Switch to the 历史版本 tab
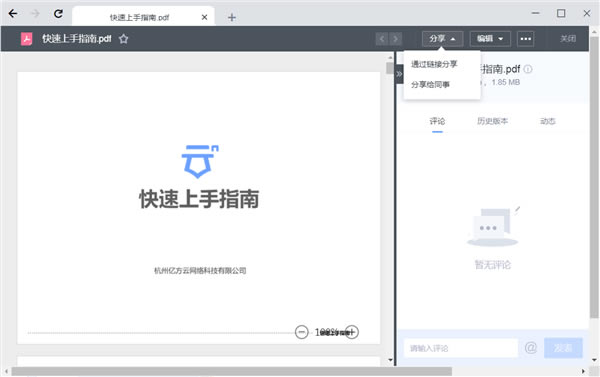Image resolution: width=600 pixels, height=377 pixels. (492, 121)
